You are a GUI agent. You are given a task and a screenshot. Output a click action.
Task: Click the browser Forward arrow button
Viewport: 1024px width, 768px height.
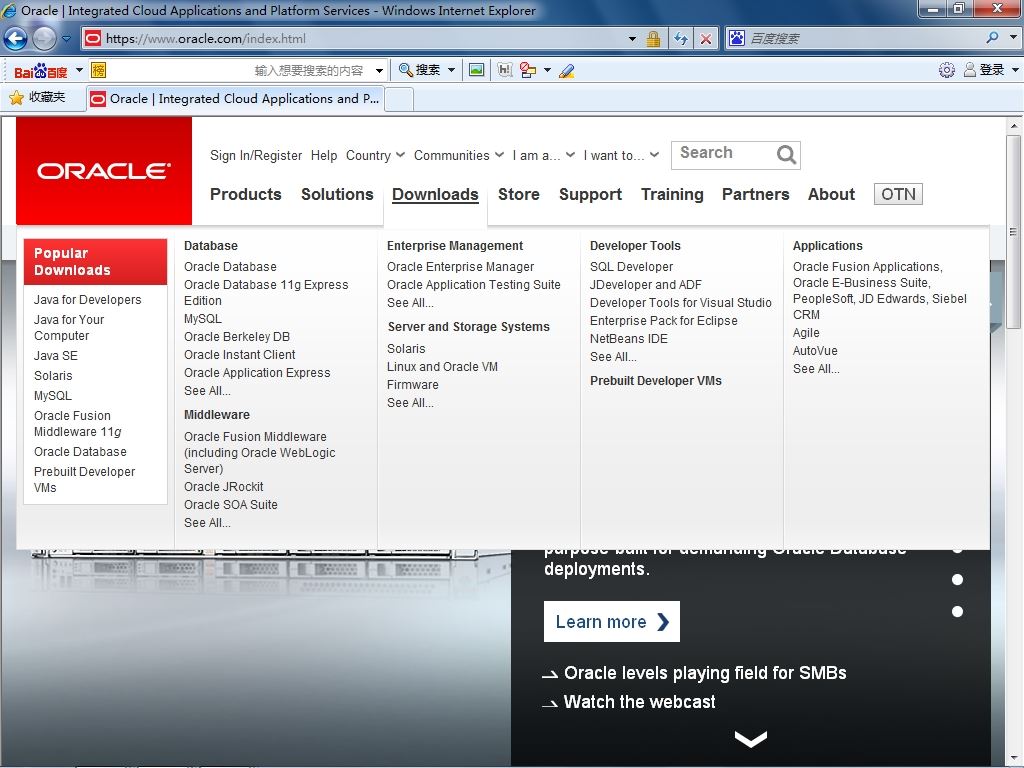(x=44, y=39)
